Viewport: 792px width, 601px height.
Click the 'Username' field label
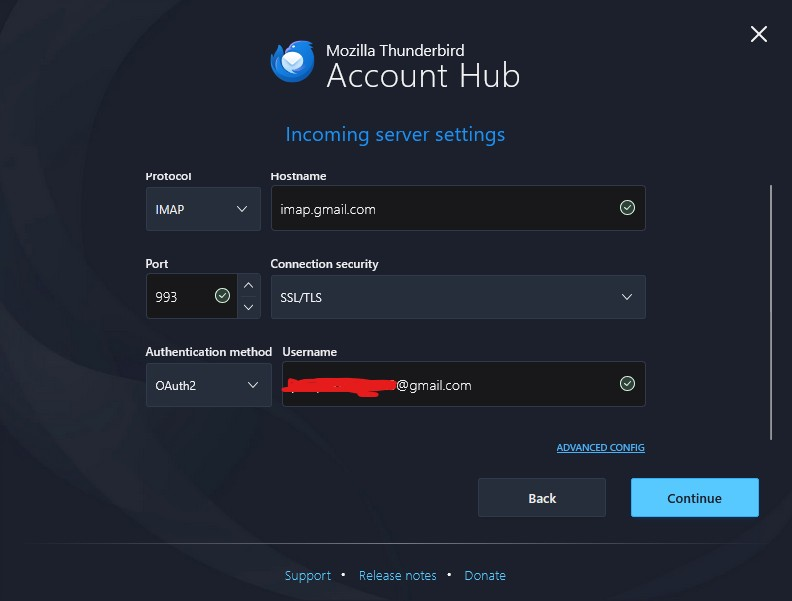310,352
